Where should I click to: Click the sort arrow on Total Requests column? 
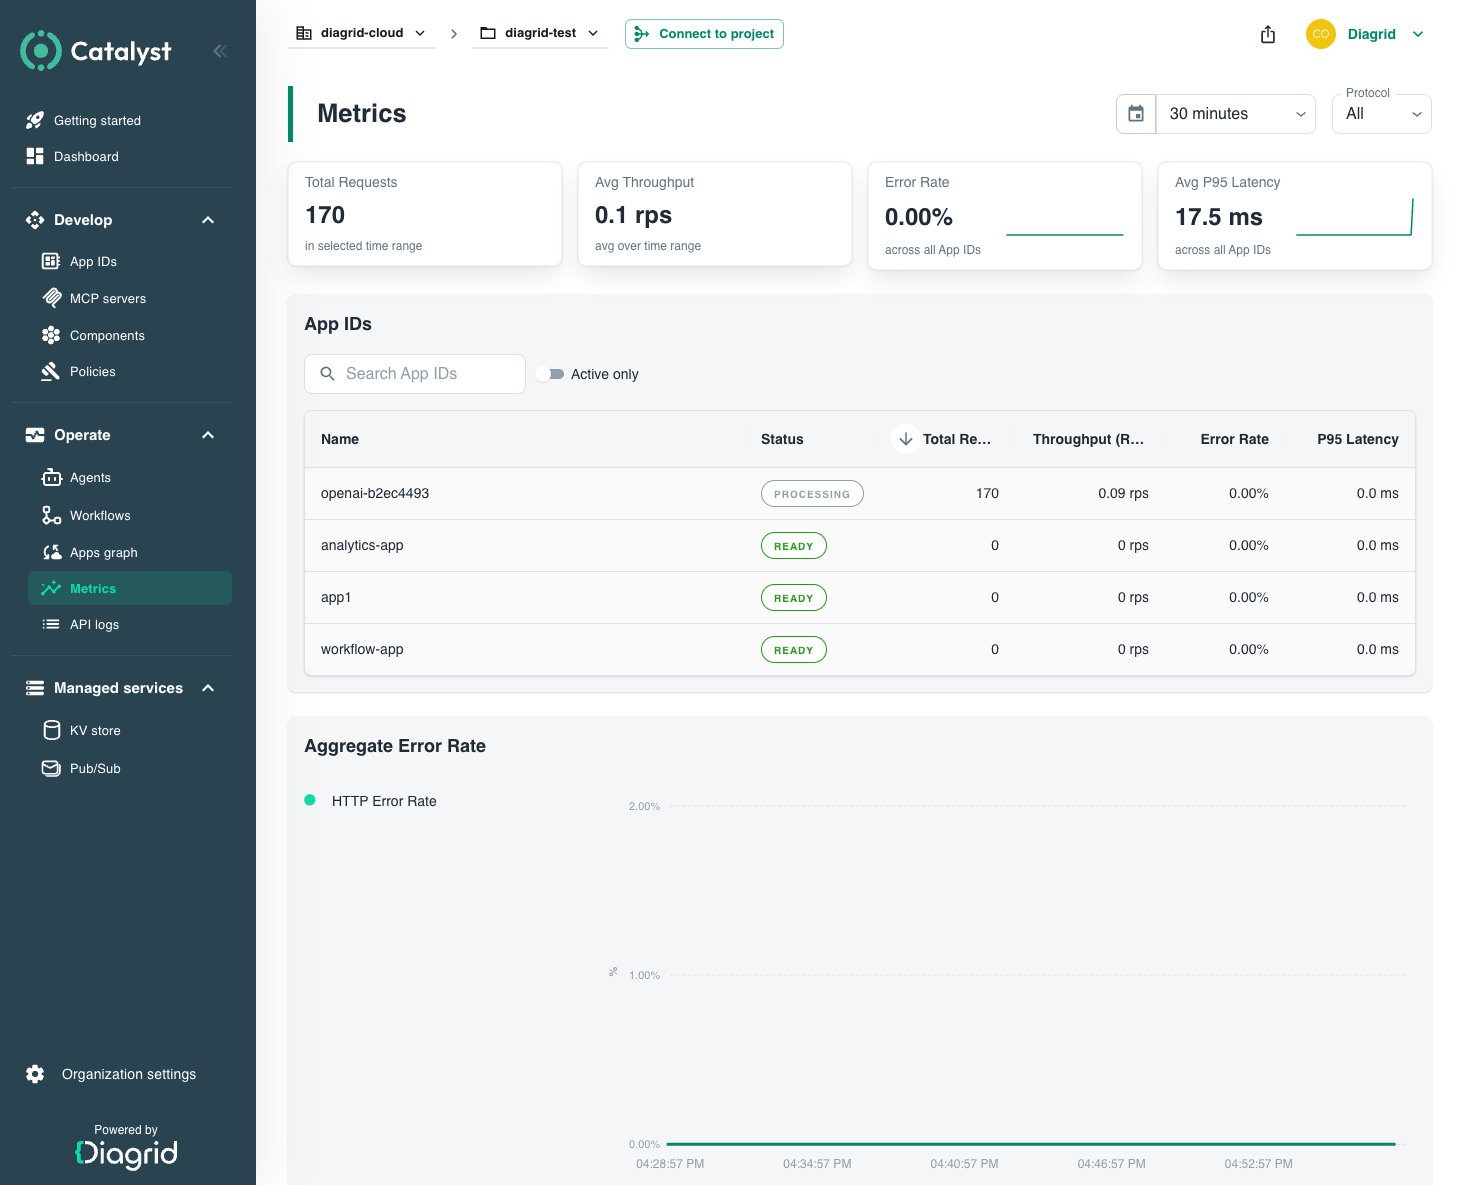tap(905, 439)
